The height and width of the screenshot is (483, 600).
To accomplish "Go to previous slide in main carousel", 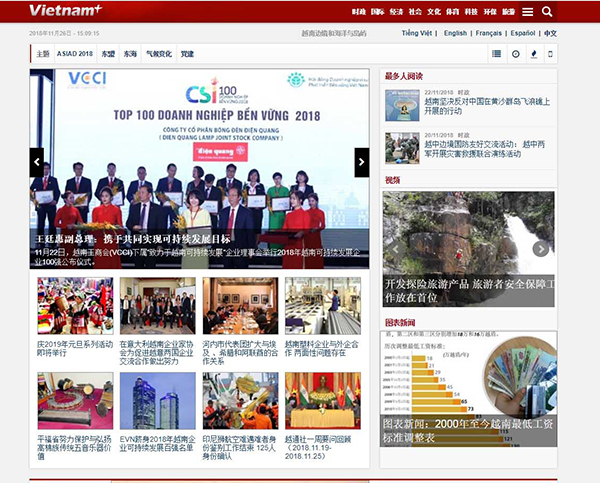I will click(x=37, y=161).
